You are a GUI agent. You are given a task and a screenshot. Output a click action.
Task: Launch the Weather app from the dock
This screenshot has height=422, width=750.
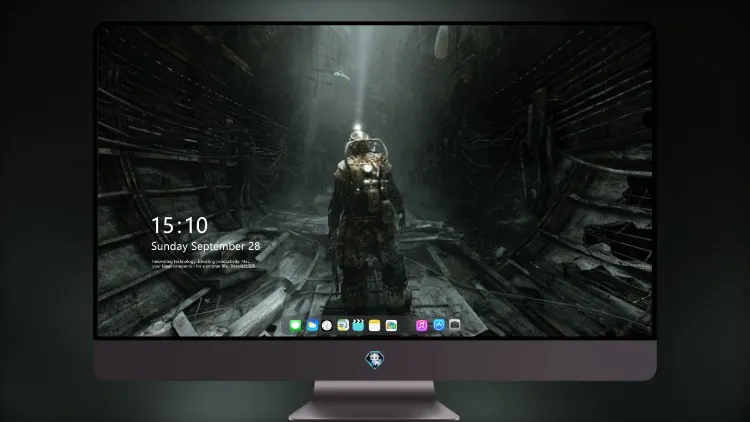point(311,326)
